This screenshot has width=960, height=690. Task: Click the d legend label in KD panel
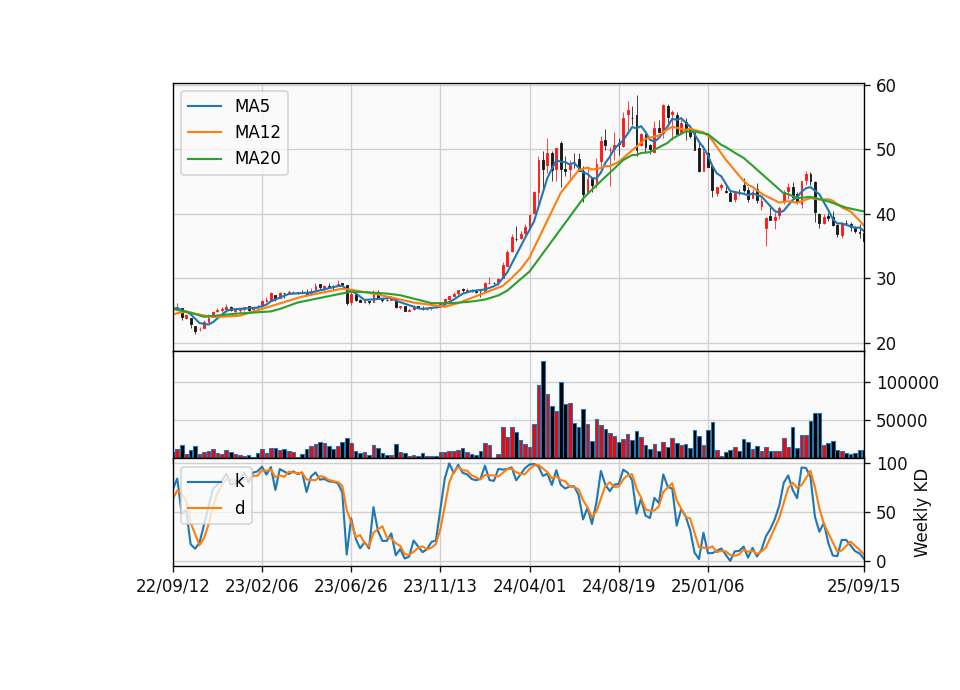240,508
